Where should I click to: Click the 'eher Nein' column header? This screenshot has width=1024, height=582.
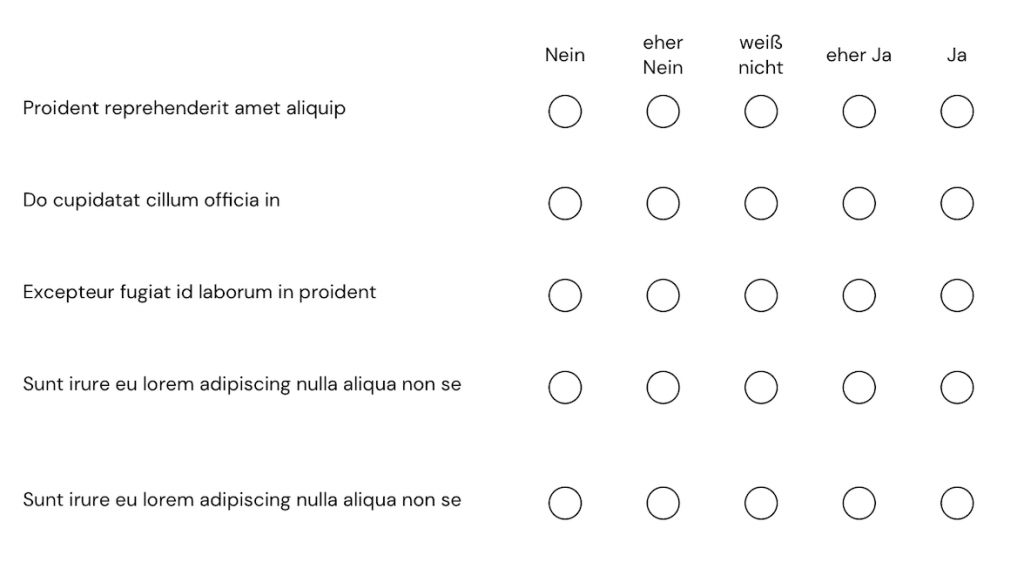(x=663, y=55)
